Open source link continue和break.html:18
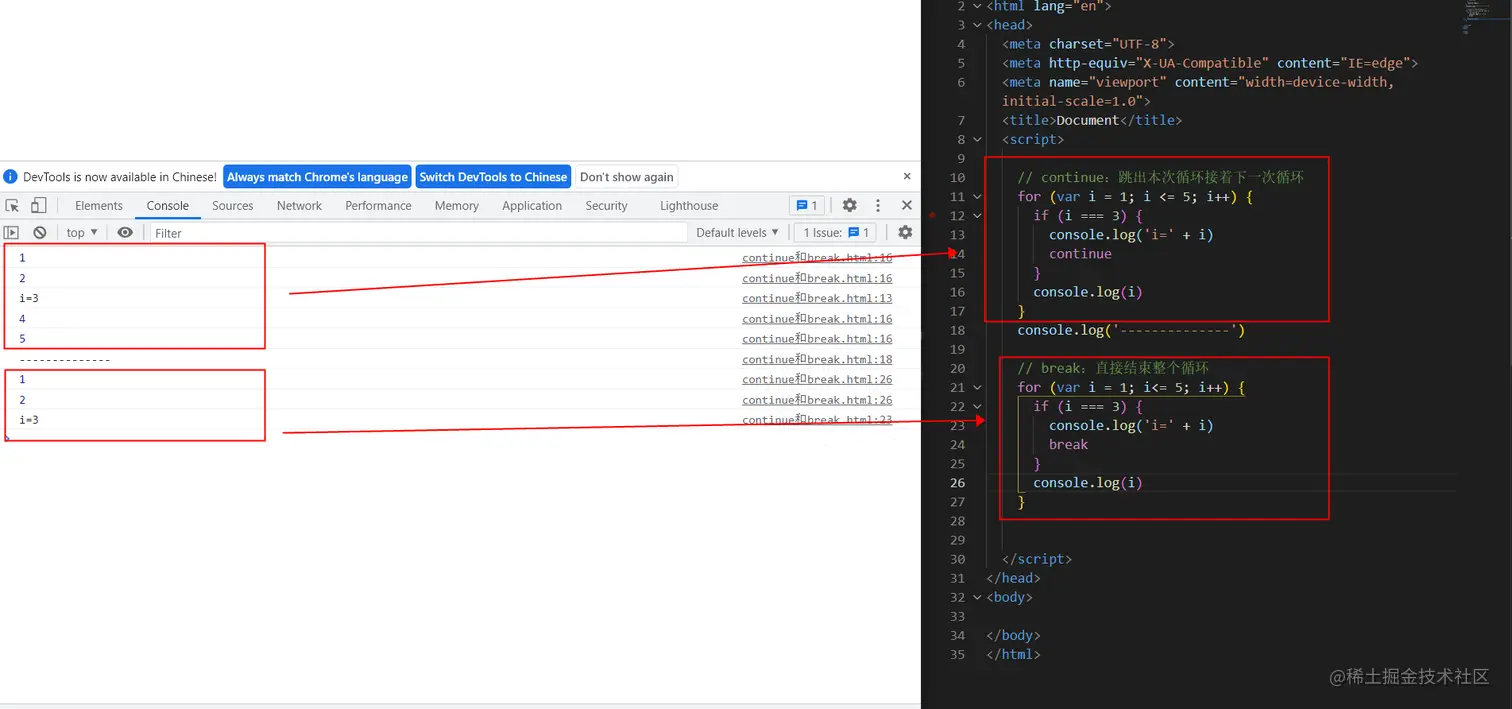Viewport: 1512px width, 709px height. click(817, 359)
